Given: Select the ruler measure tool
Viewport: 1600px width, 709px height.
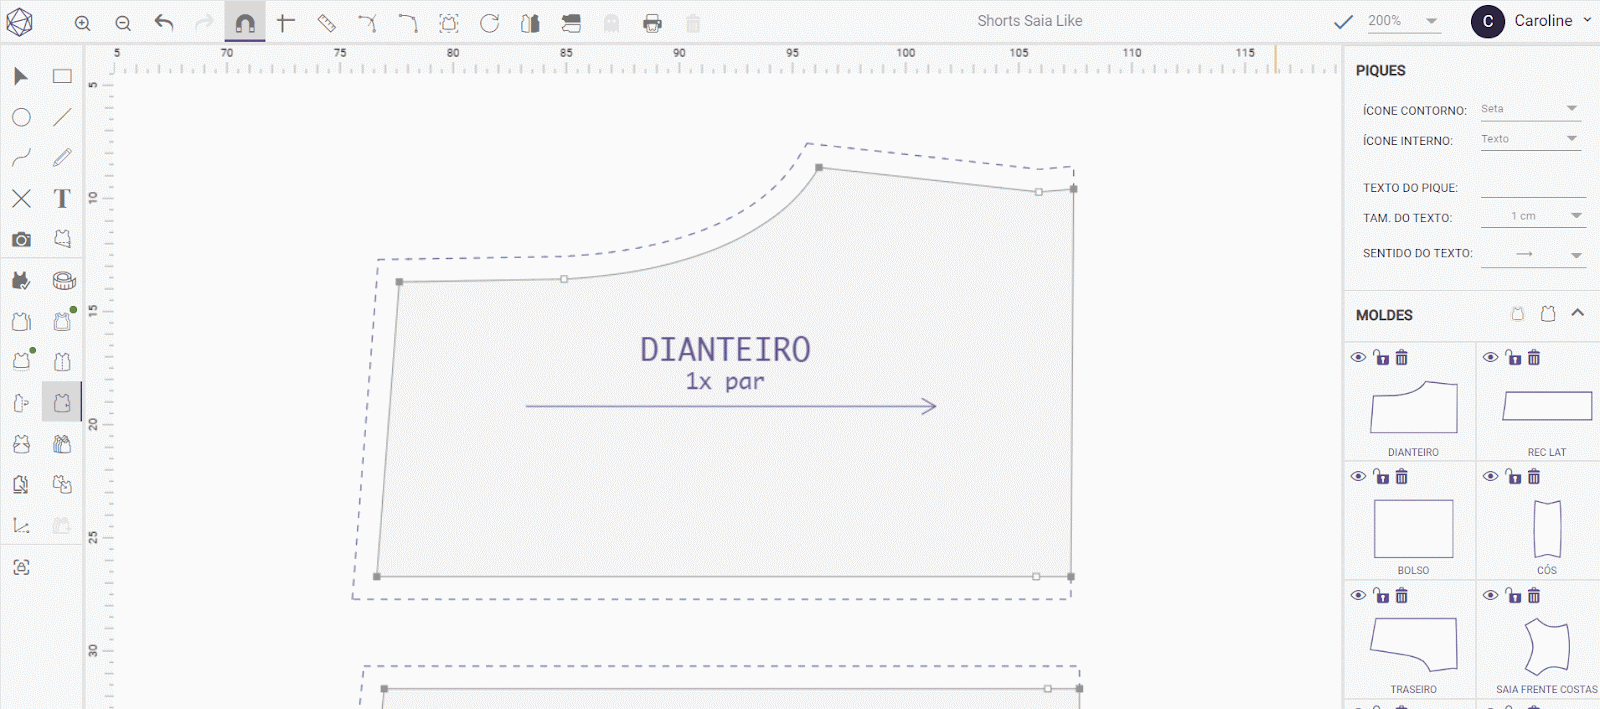Looking at the screenshot, I should [x=326, y=22].
